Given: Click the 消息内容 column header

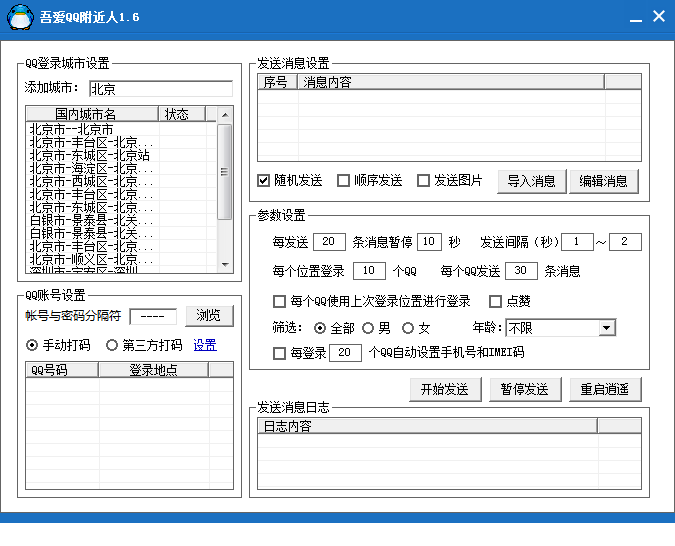Looking at the screenshot, I should pos(451,82).
